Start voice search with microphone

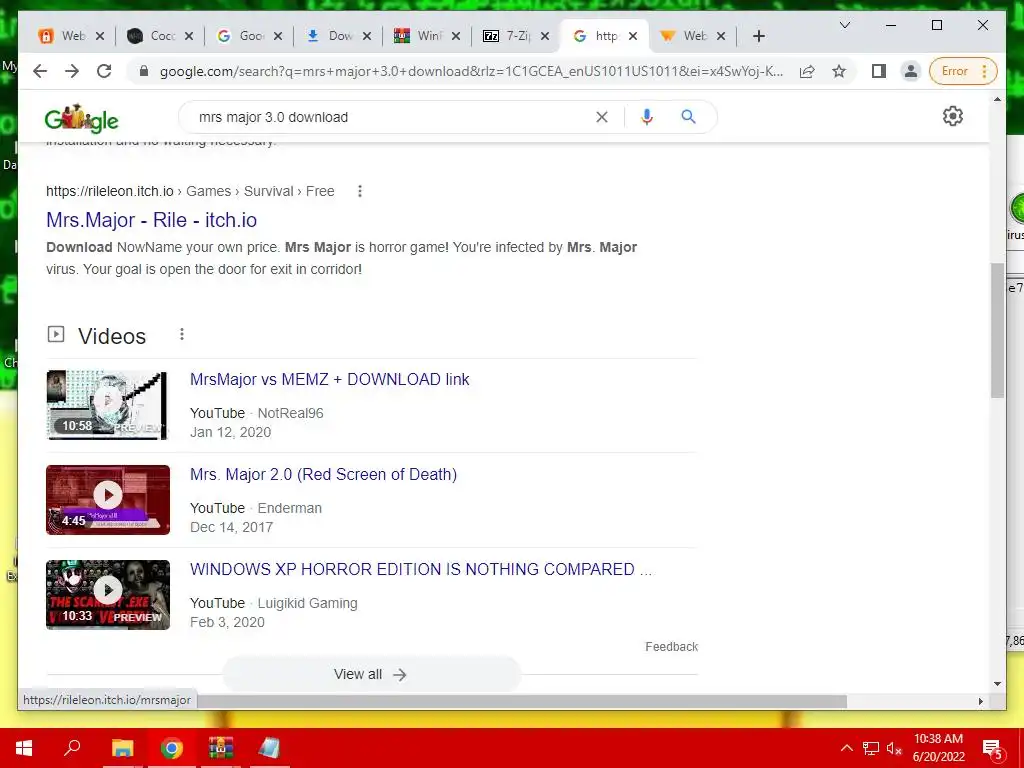647,117
